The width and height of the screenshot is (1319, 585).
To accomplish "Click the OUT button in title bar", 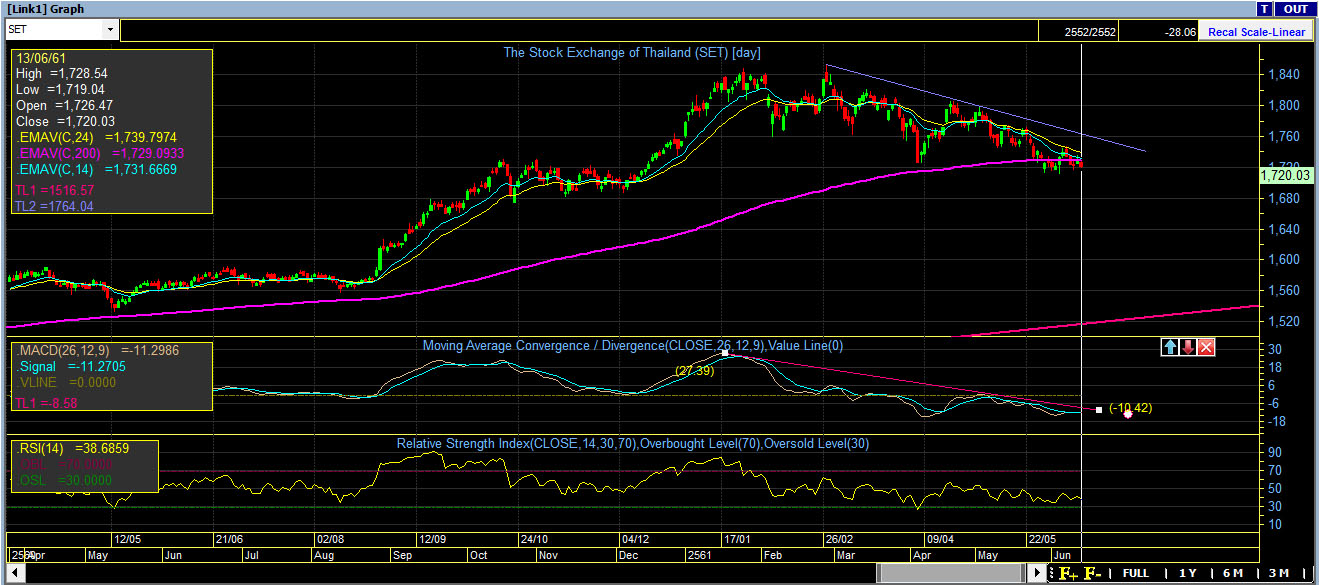I will coord(1295,8).
